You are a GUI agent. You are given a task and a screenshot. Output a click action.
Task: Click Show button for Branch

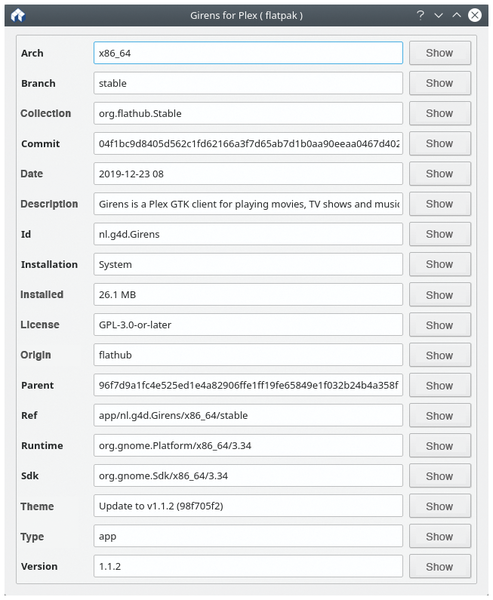[x=440, y=83]
